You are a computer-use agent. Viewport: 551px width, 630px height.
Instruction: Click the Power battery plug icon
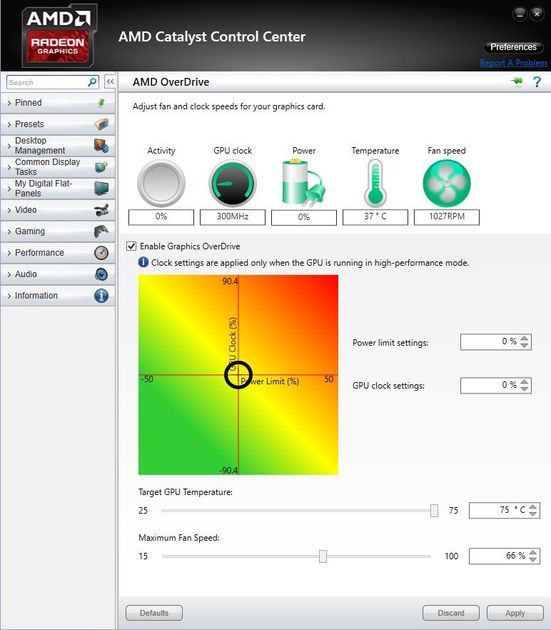click(x=303, y=183)
